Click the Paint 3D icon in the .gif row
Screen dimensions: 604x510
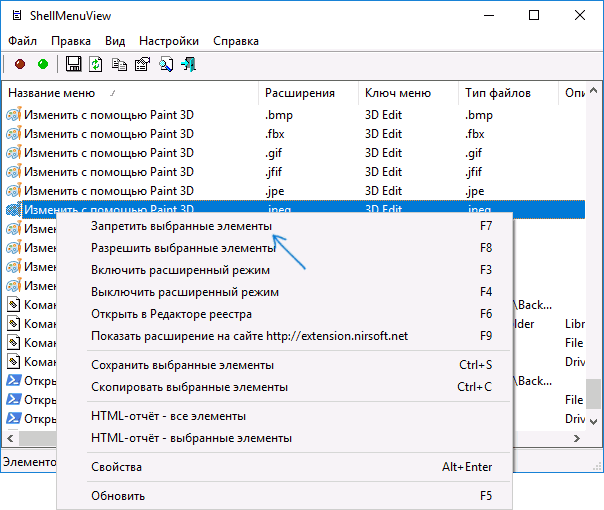coord(13,153)
